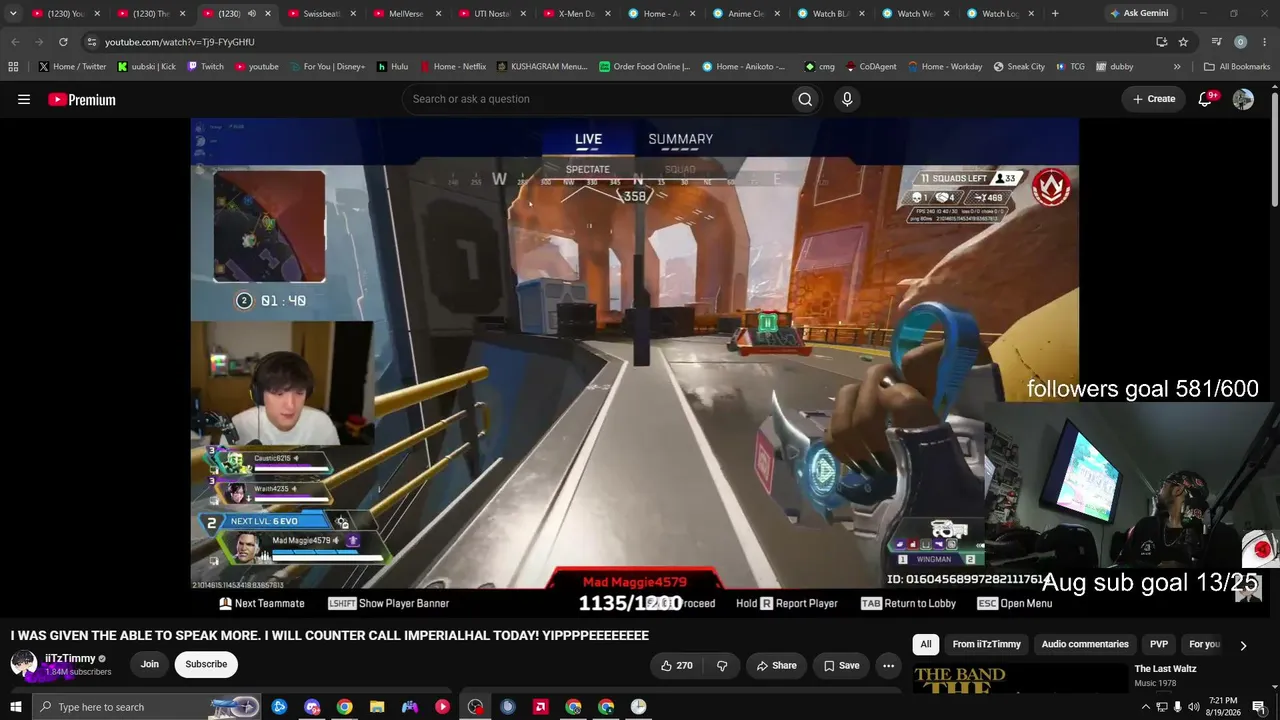This screenshot has width=1280, height=720.
Task: Open the Create menu
Action: 1154,99
